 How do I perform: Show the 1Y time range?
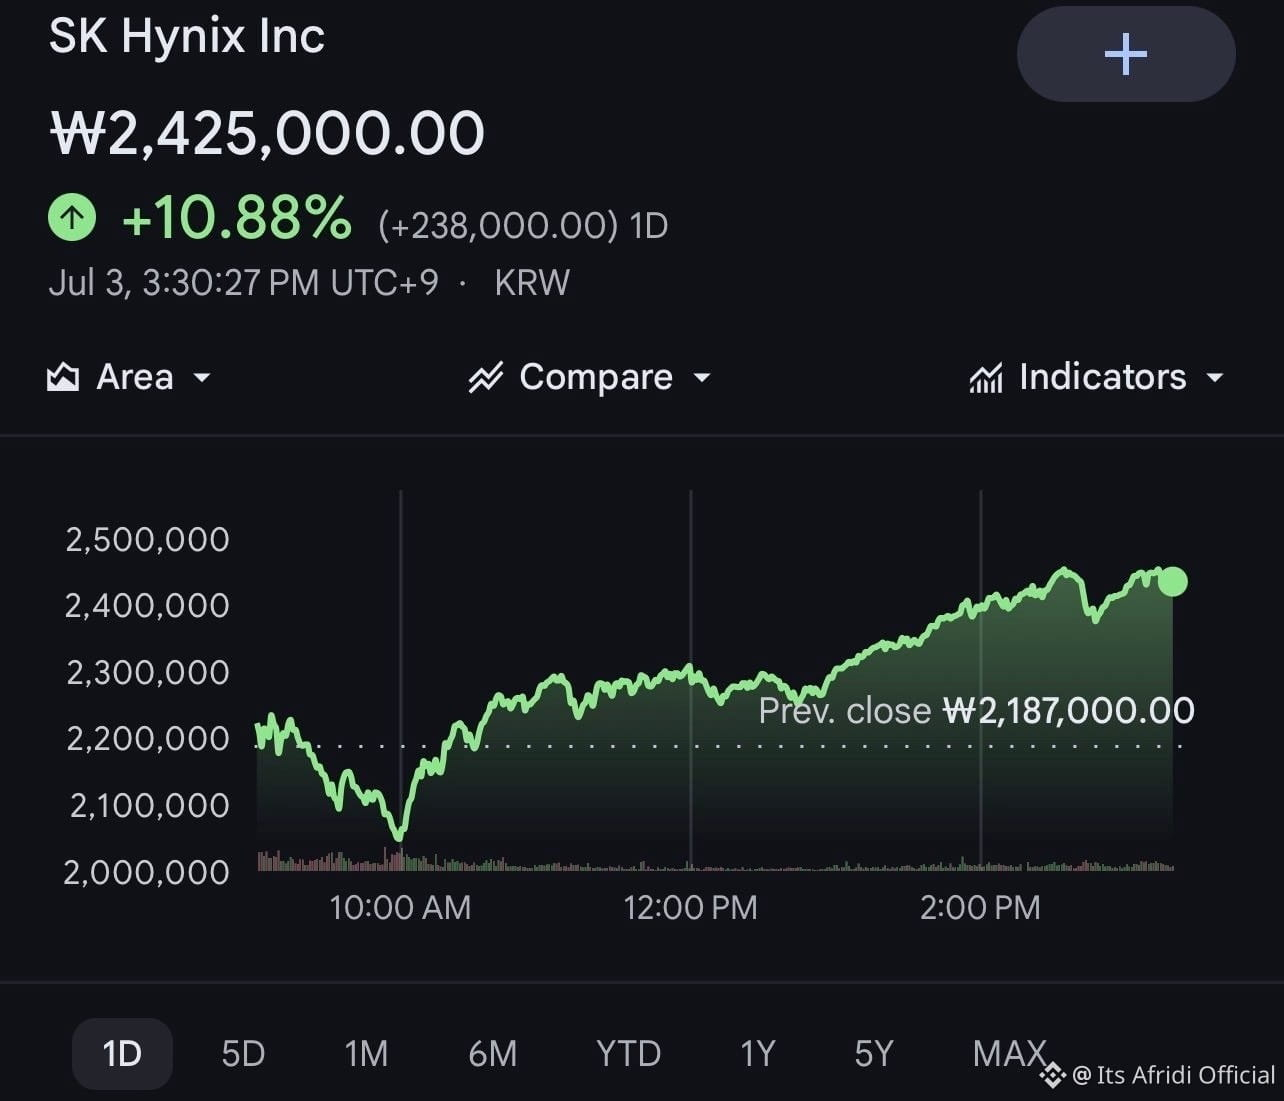point(758,1053)
